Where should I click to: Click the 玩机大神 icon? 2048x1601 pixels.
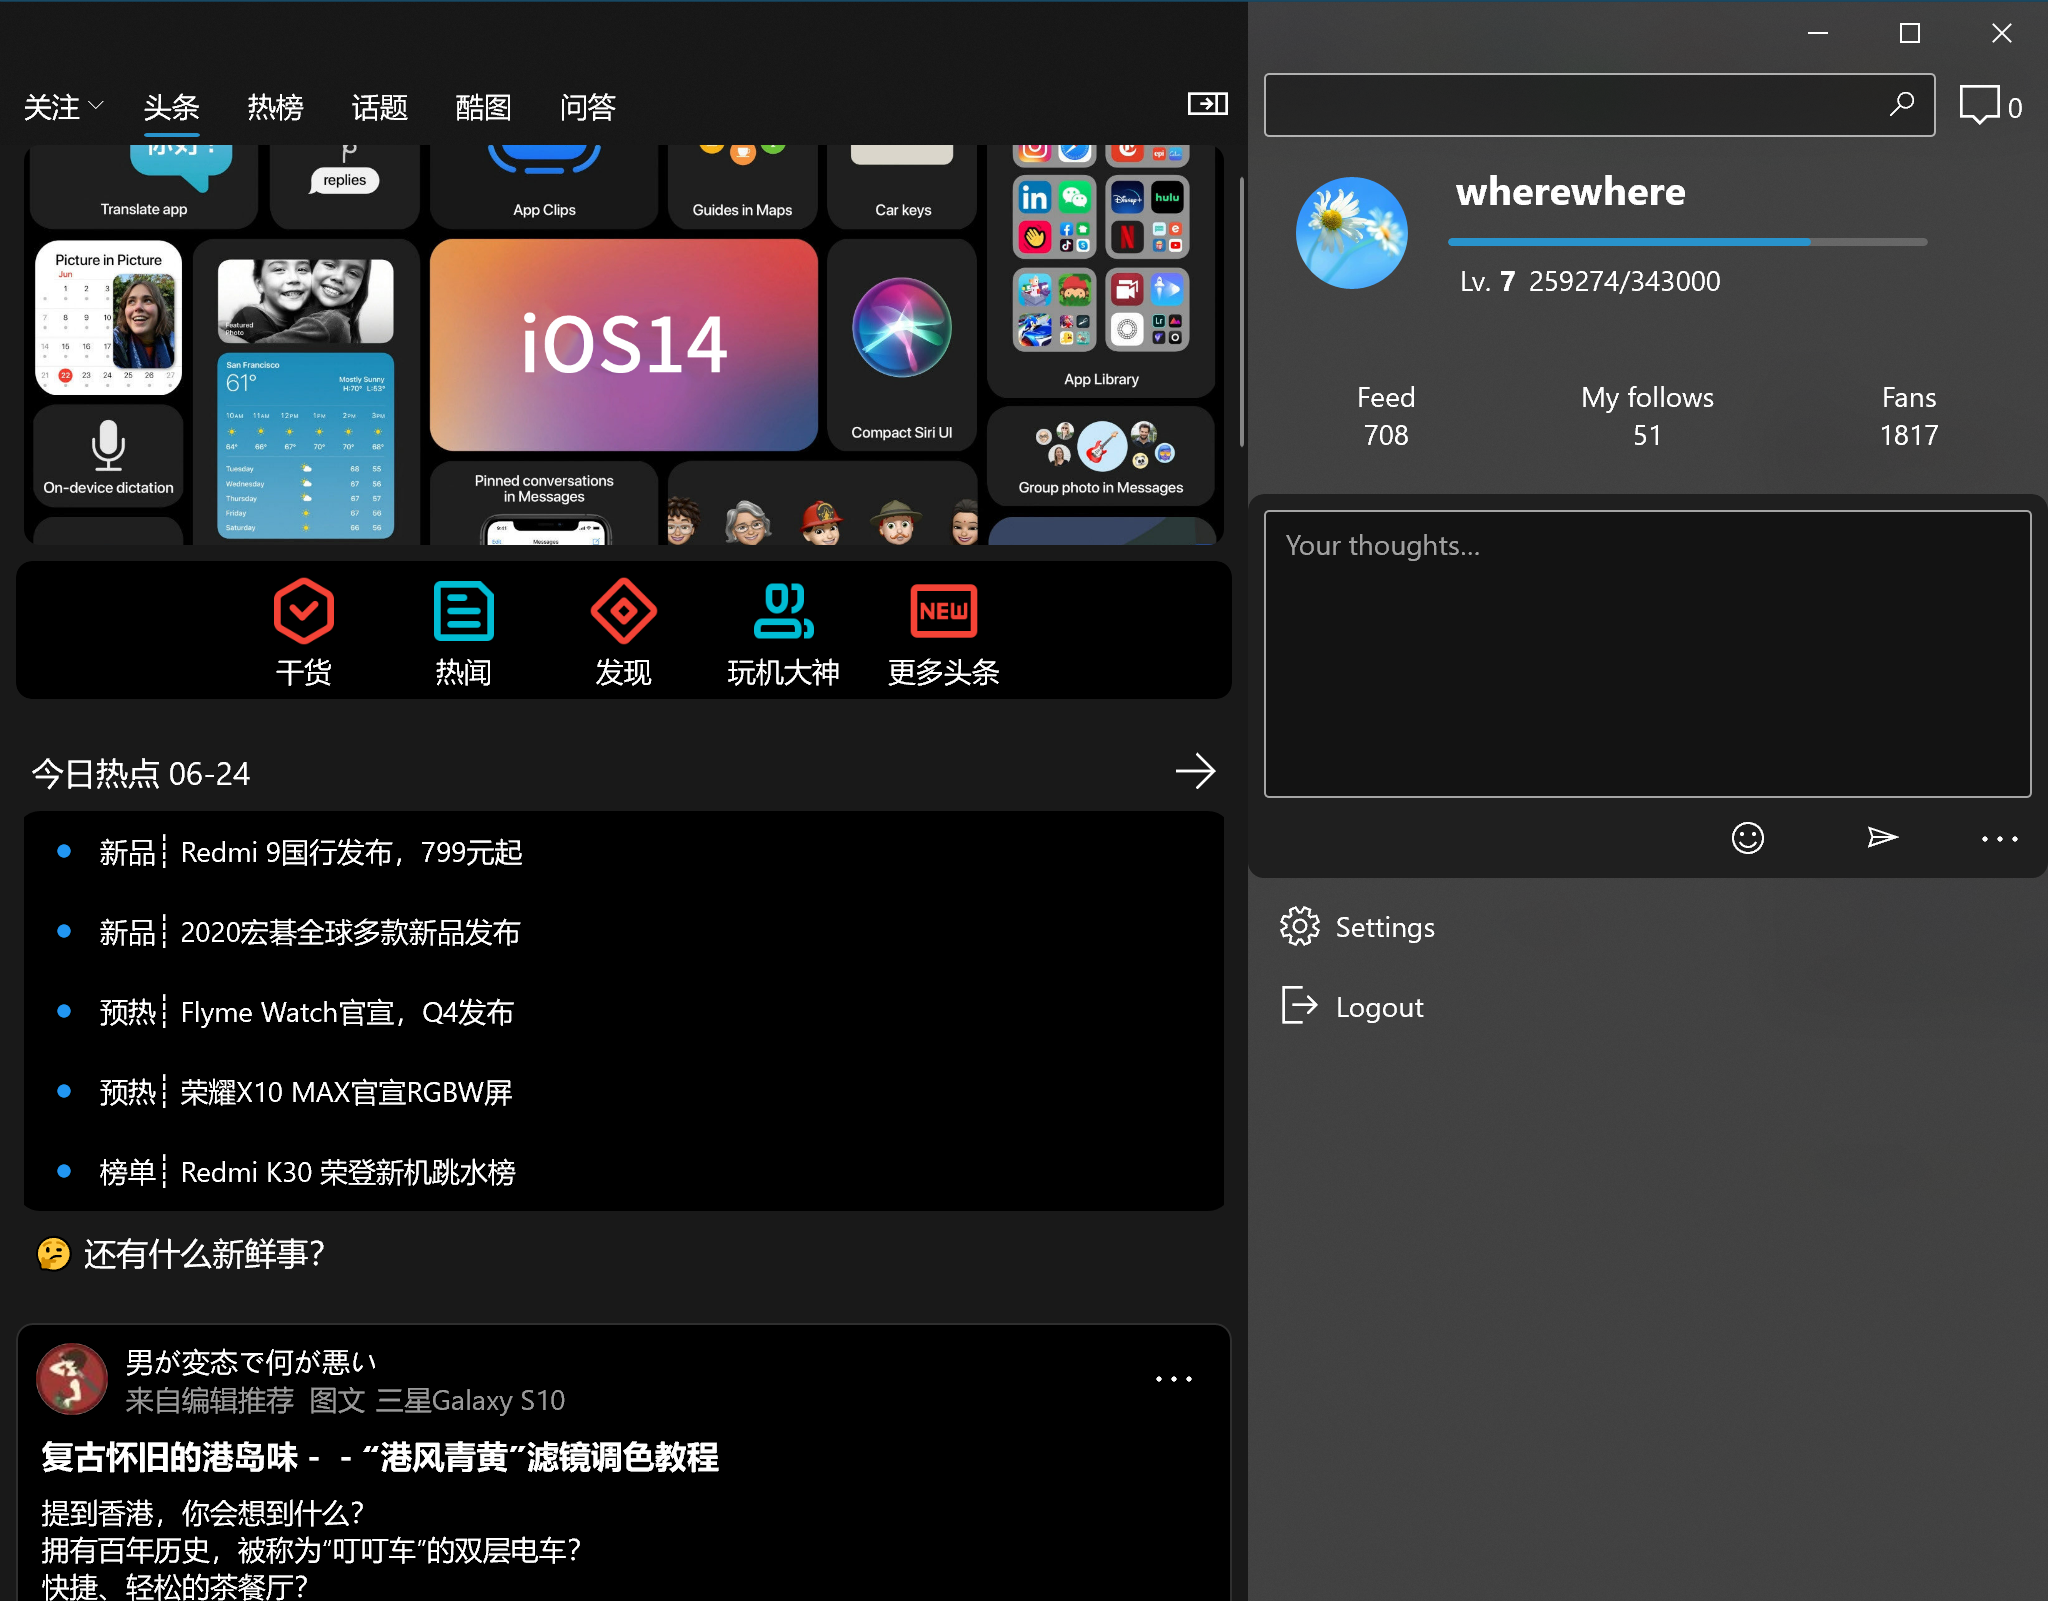(783, 611)
